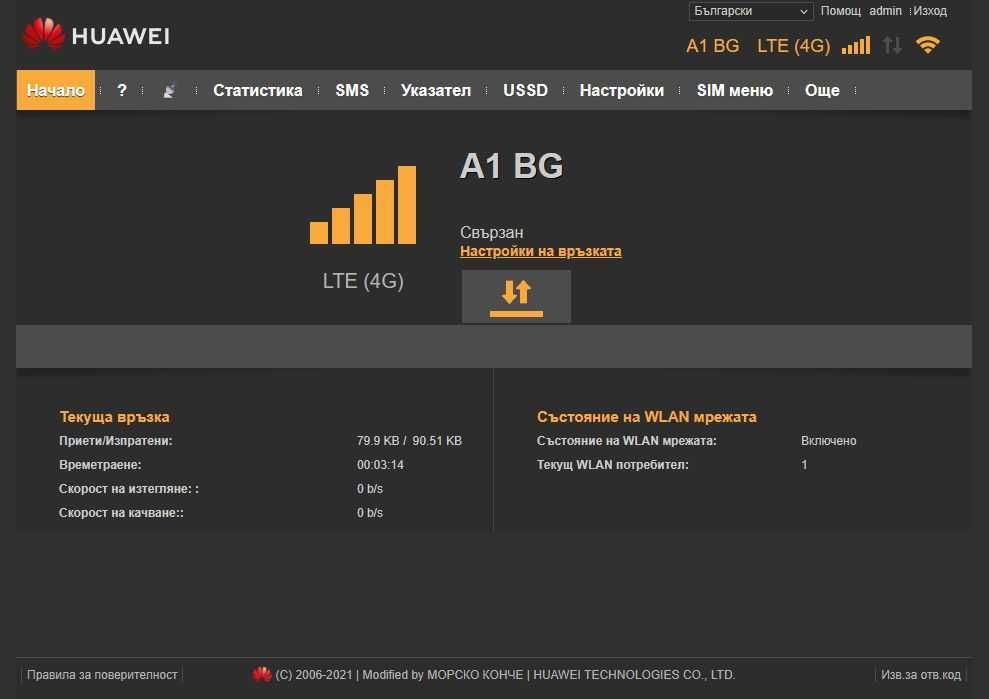Click the header signal strength bars icon
The width and height of the screenshot is (989, 699).
click(856, 45)
